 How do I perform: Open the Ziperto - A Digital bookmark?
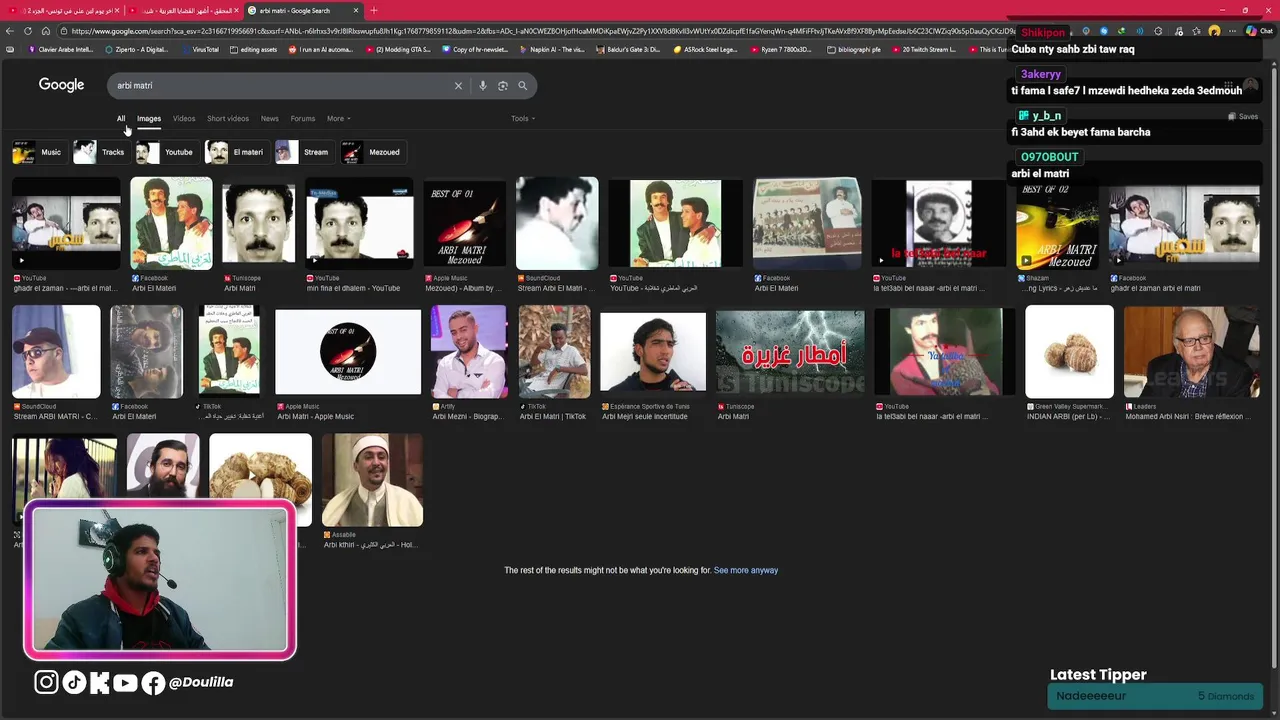[137, 49]
